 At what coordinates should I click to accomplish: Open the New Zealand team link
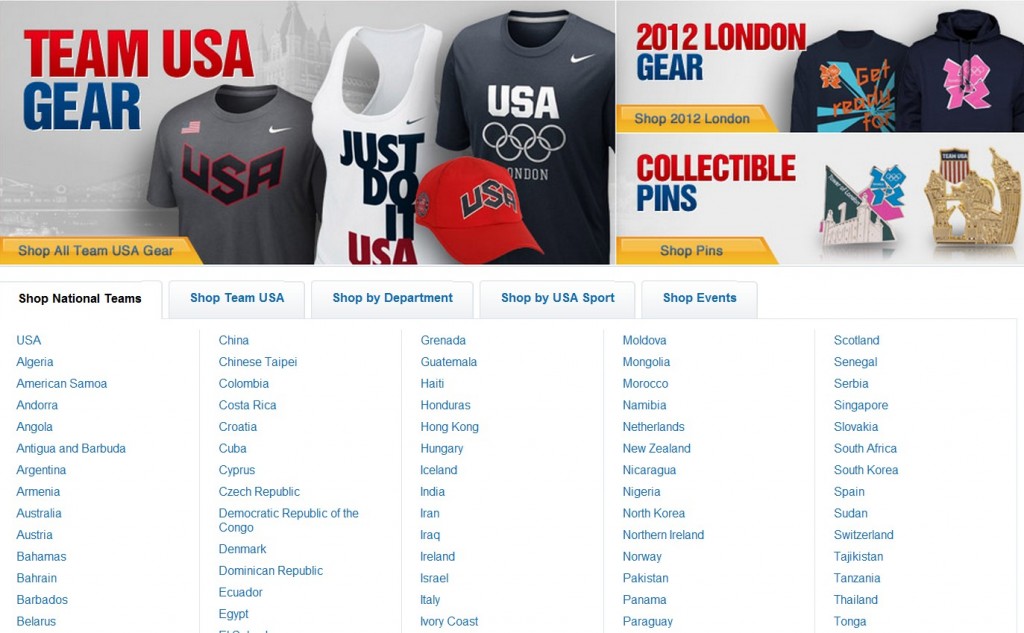click(656, 449)
